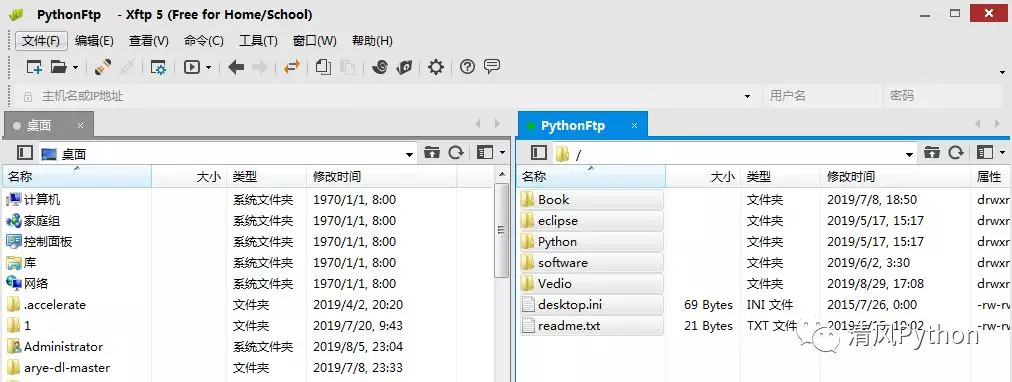
Task: Open the 窗口(W) menu
Action: [x=315, y=41]
